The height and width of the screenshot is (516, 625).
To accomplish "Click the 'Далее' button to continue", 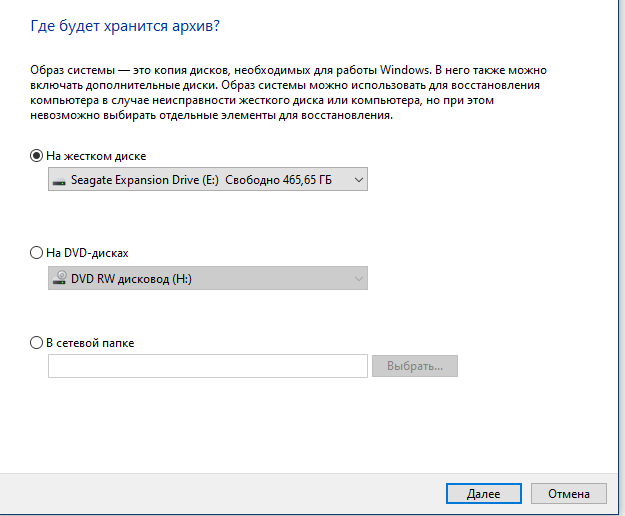I will pyautogui.click(x=483, y=494).
